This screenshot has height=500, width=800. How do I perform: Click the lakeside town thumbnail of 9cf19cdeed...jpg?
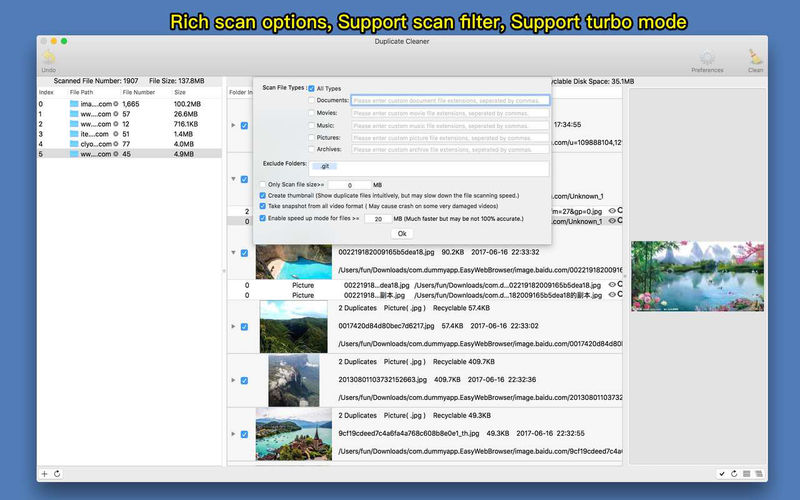(293, 434)
